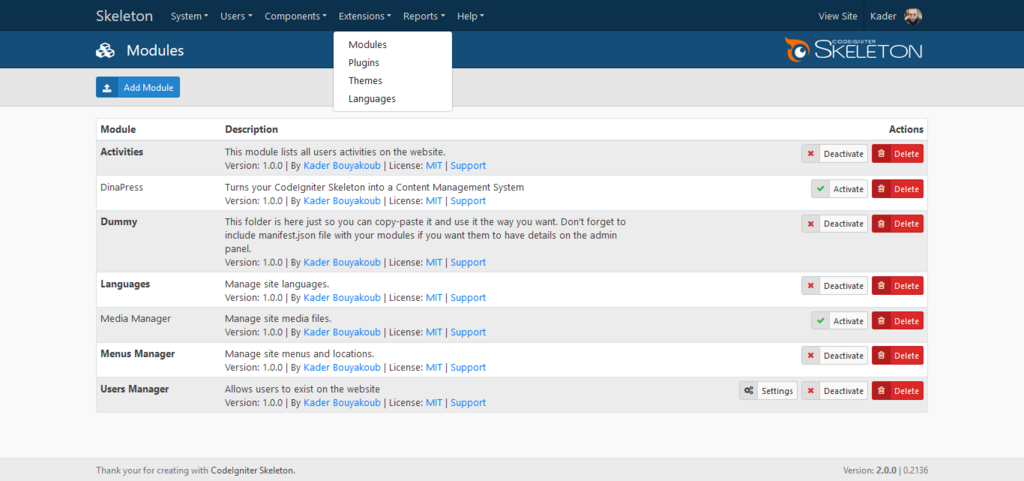Click trash icon in Activities row
1024x481 pixels.
[x=881, y=154]
